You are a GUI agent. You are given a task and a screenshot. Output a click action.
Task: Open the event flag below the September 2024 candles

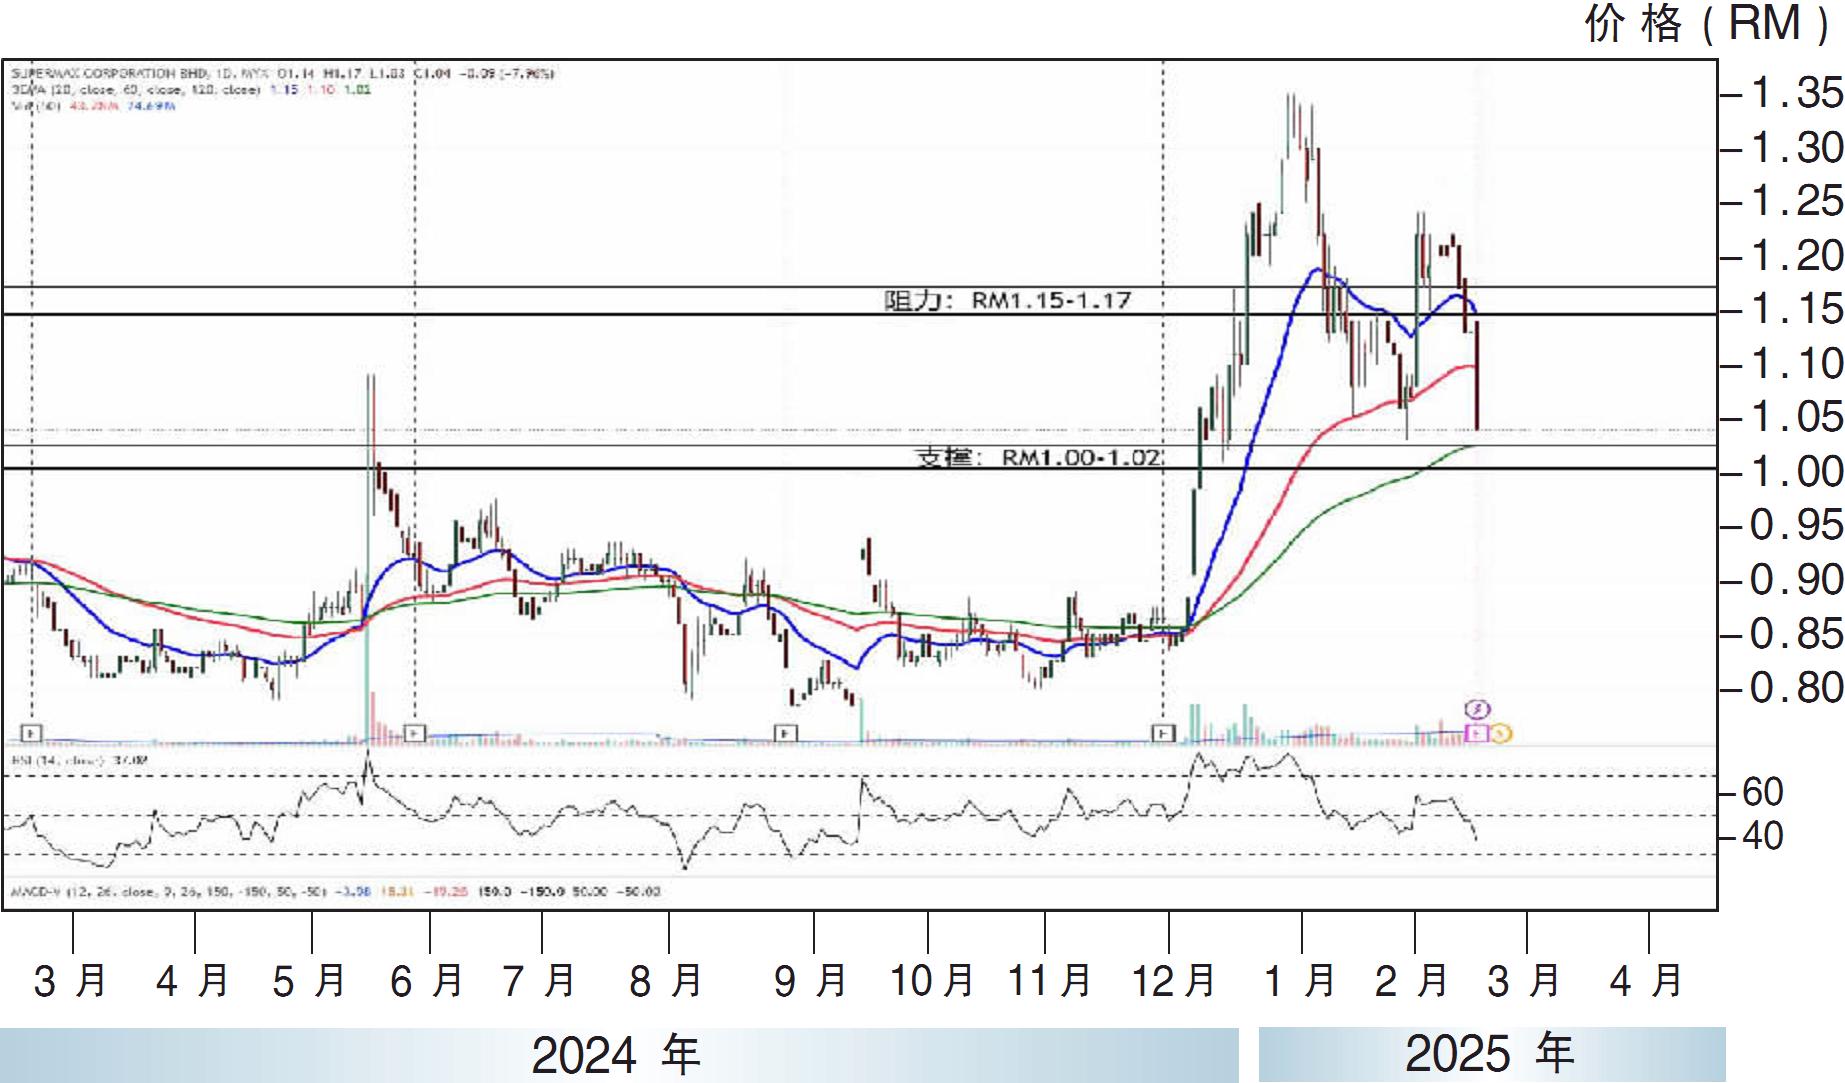tap(787, 733)
